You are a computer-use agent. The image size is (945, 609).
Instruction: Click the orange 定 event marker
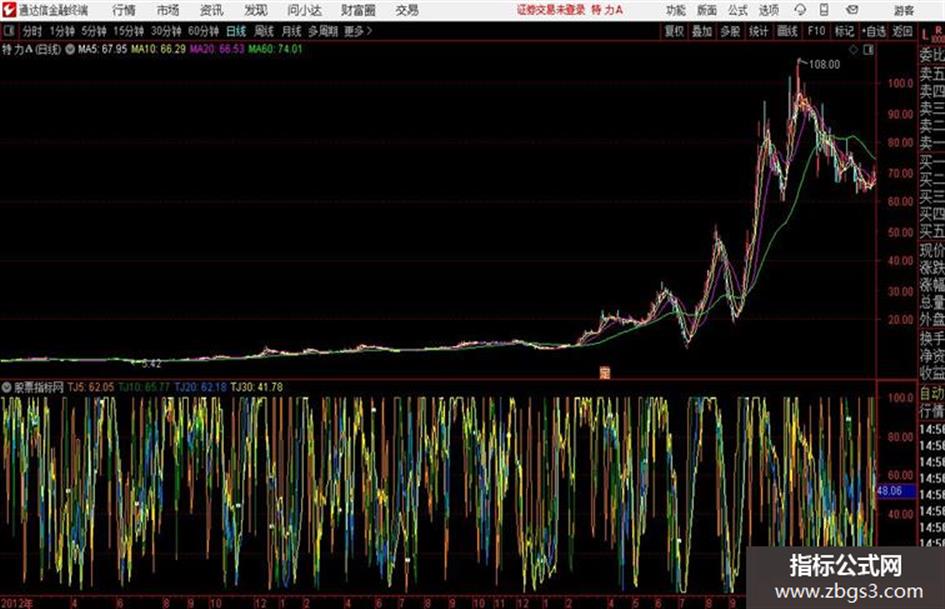point(604,373)
